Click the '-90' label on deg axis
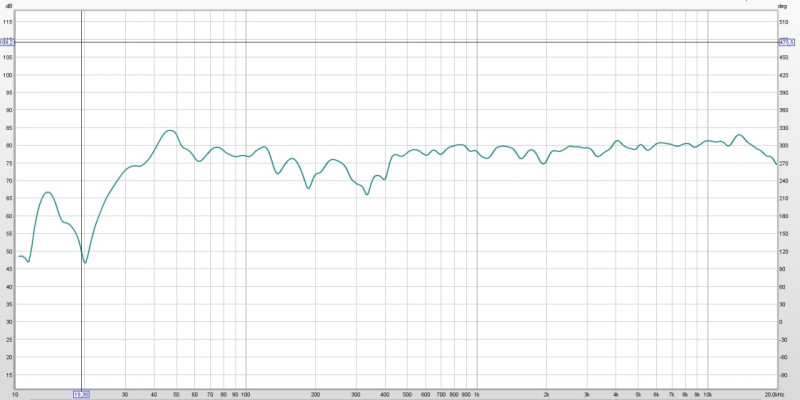 click(x=782, y=374)
